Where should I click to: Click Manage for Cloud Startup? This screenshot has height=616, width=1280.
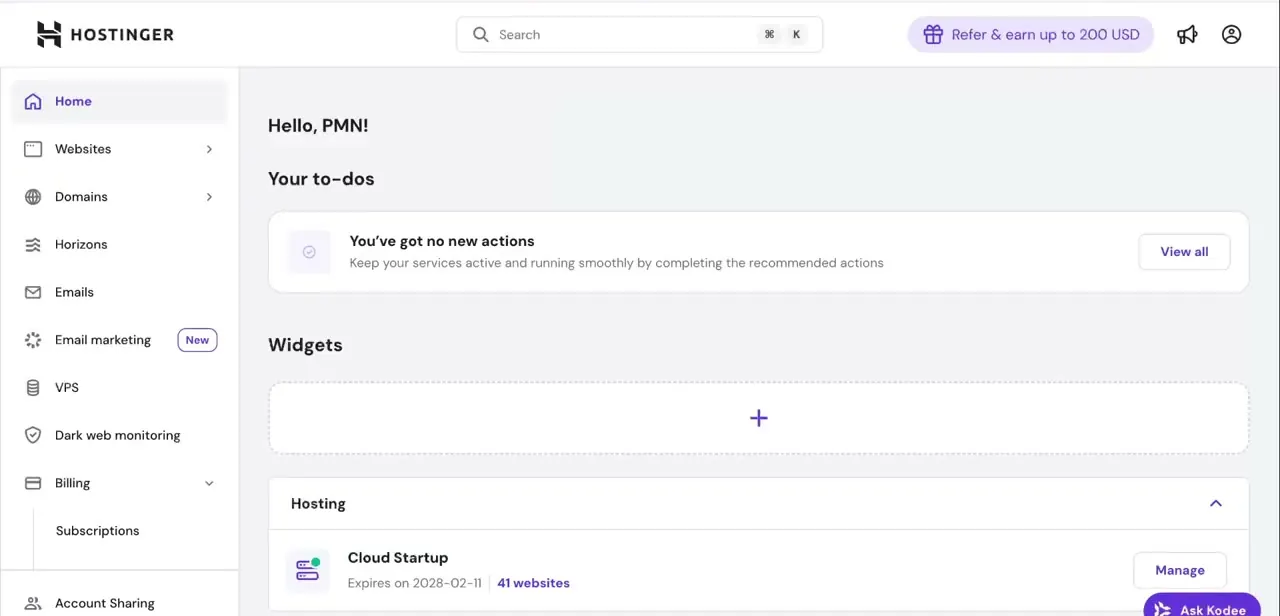[1180, 570]
